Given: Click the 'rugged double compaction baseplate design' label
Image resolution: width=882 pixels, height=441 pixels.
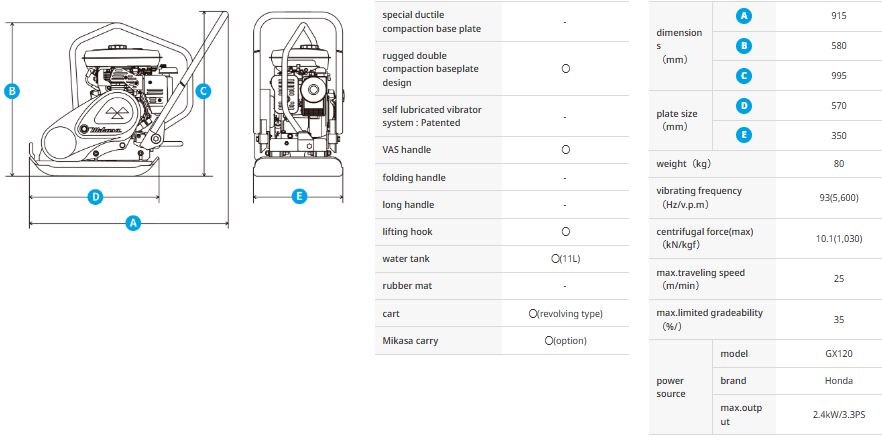Looking at the screenshot, I should 431,69.
